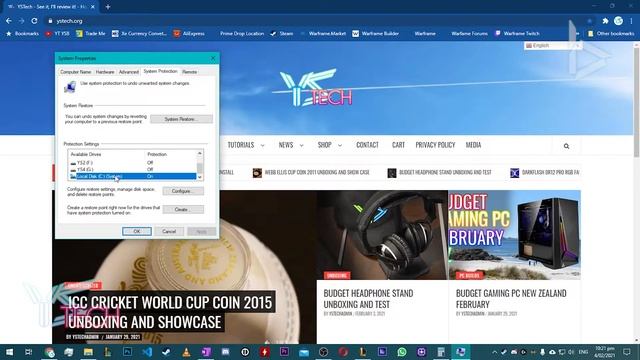
Task: Open the Warframe Builder bookmark
Action: point(376,33)
